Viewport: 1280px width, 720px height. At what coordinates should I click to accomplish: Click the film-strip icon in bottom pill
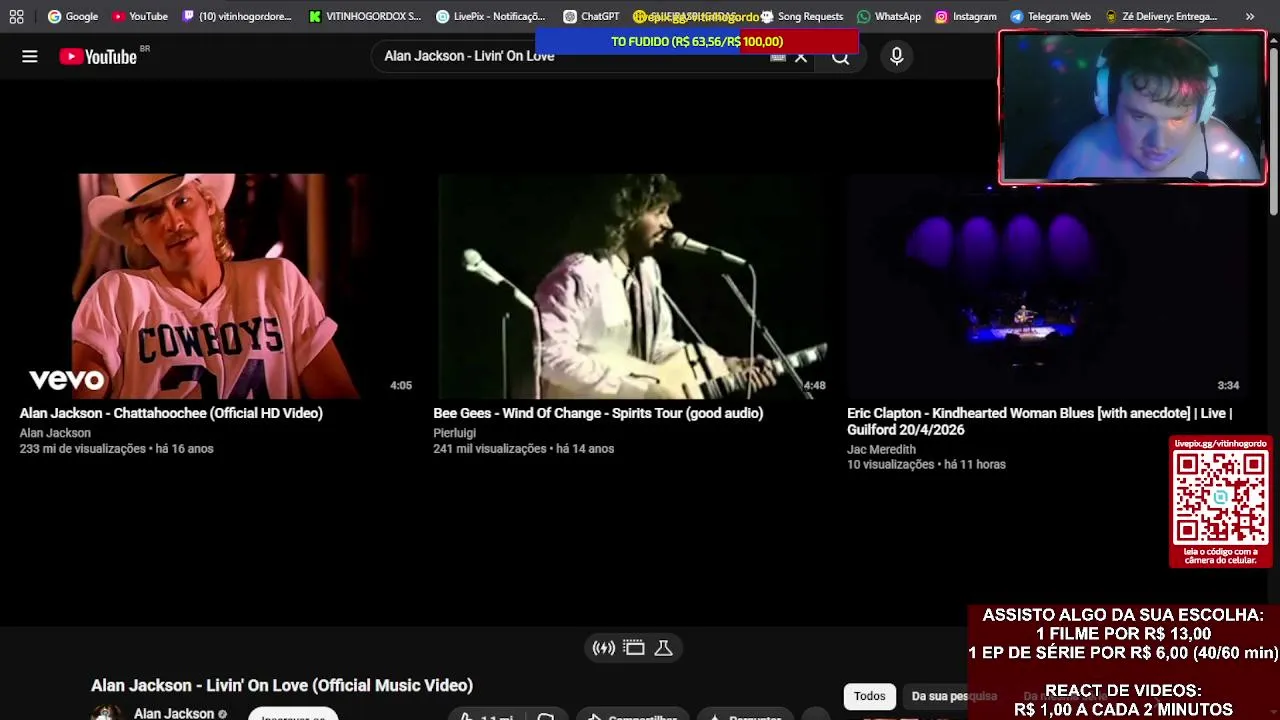634,648
